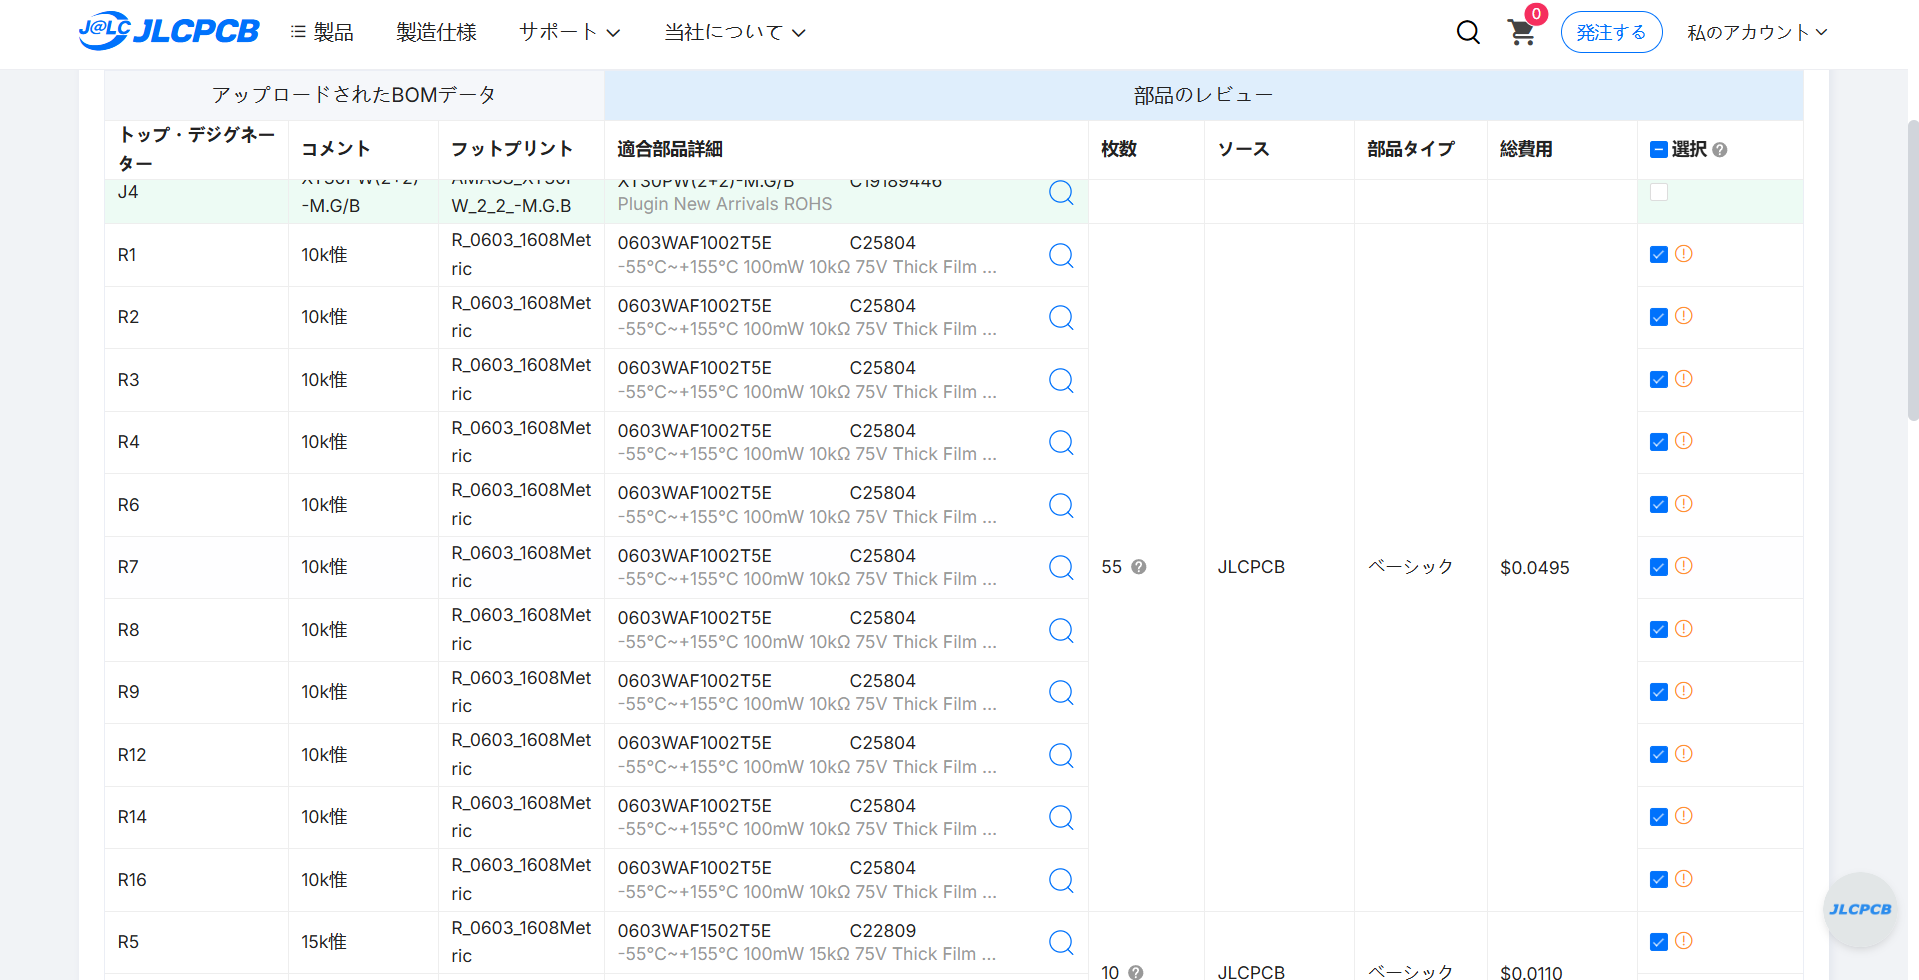Expand the サポート dropdown menu

(x=569, y=33)
